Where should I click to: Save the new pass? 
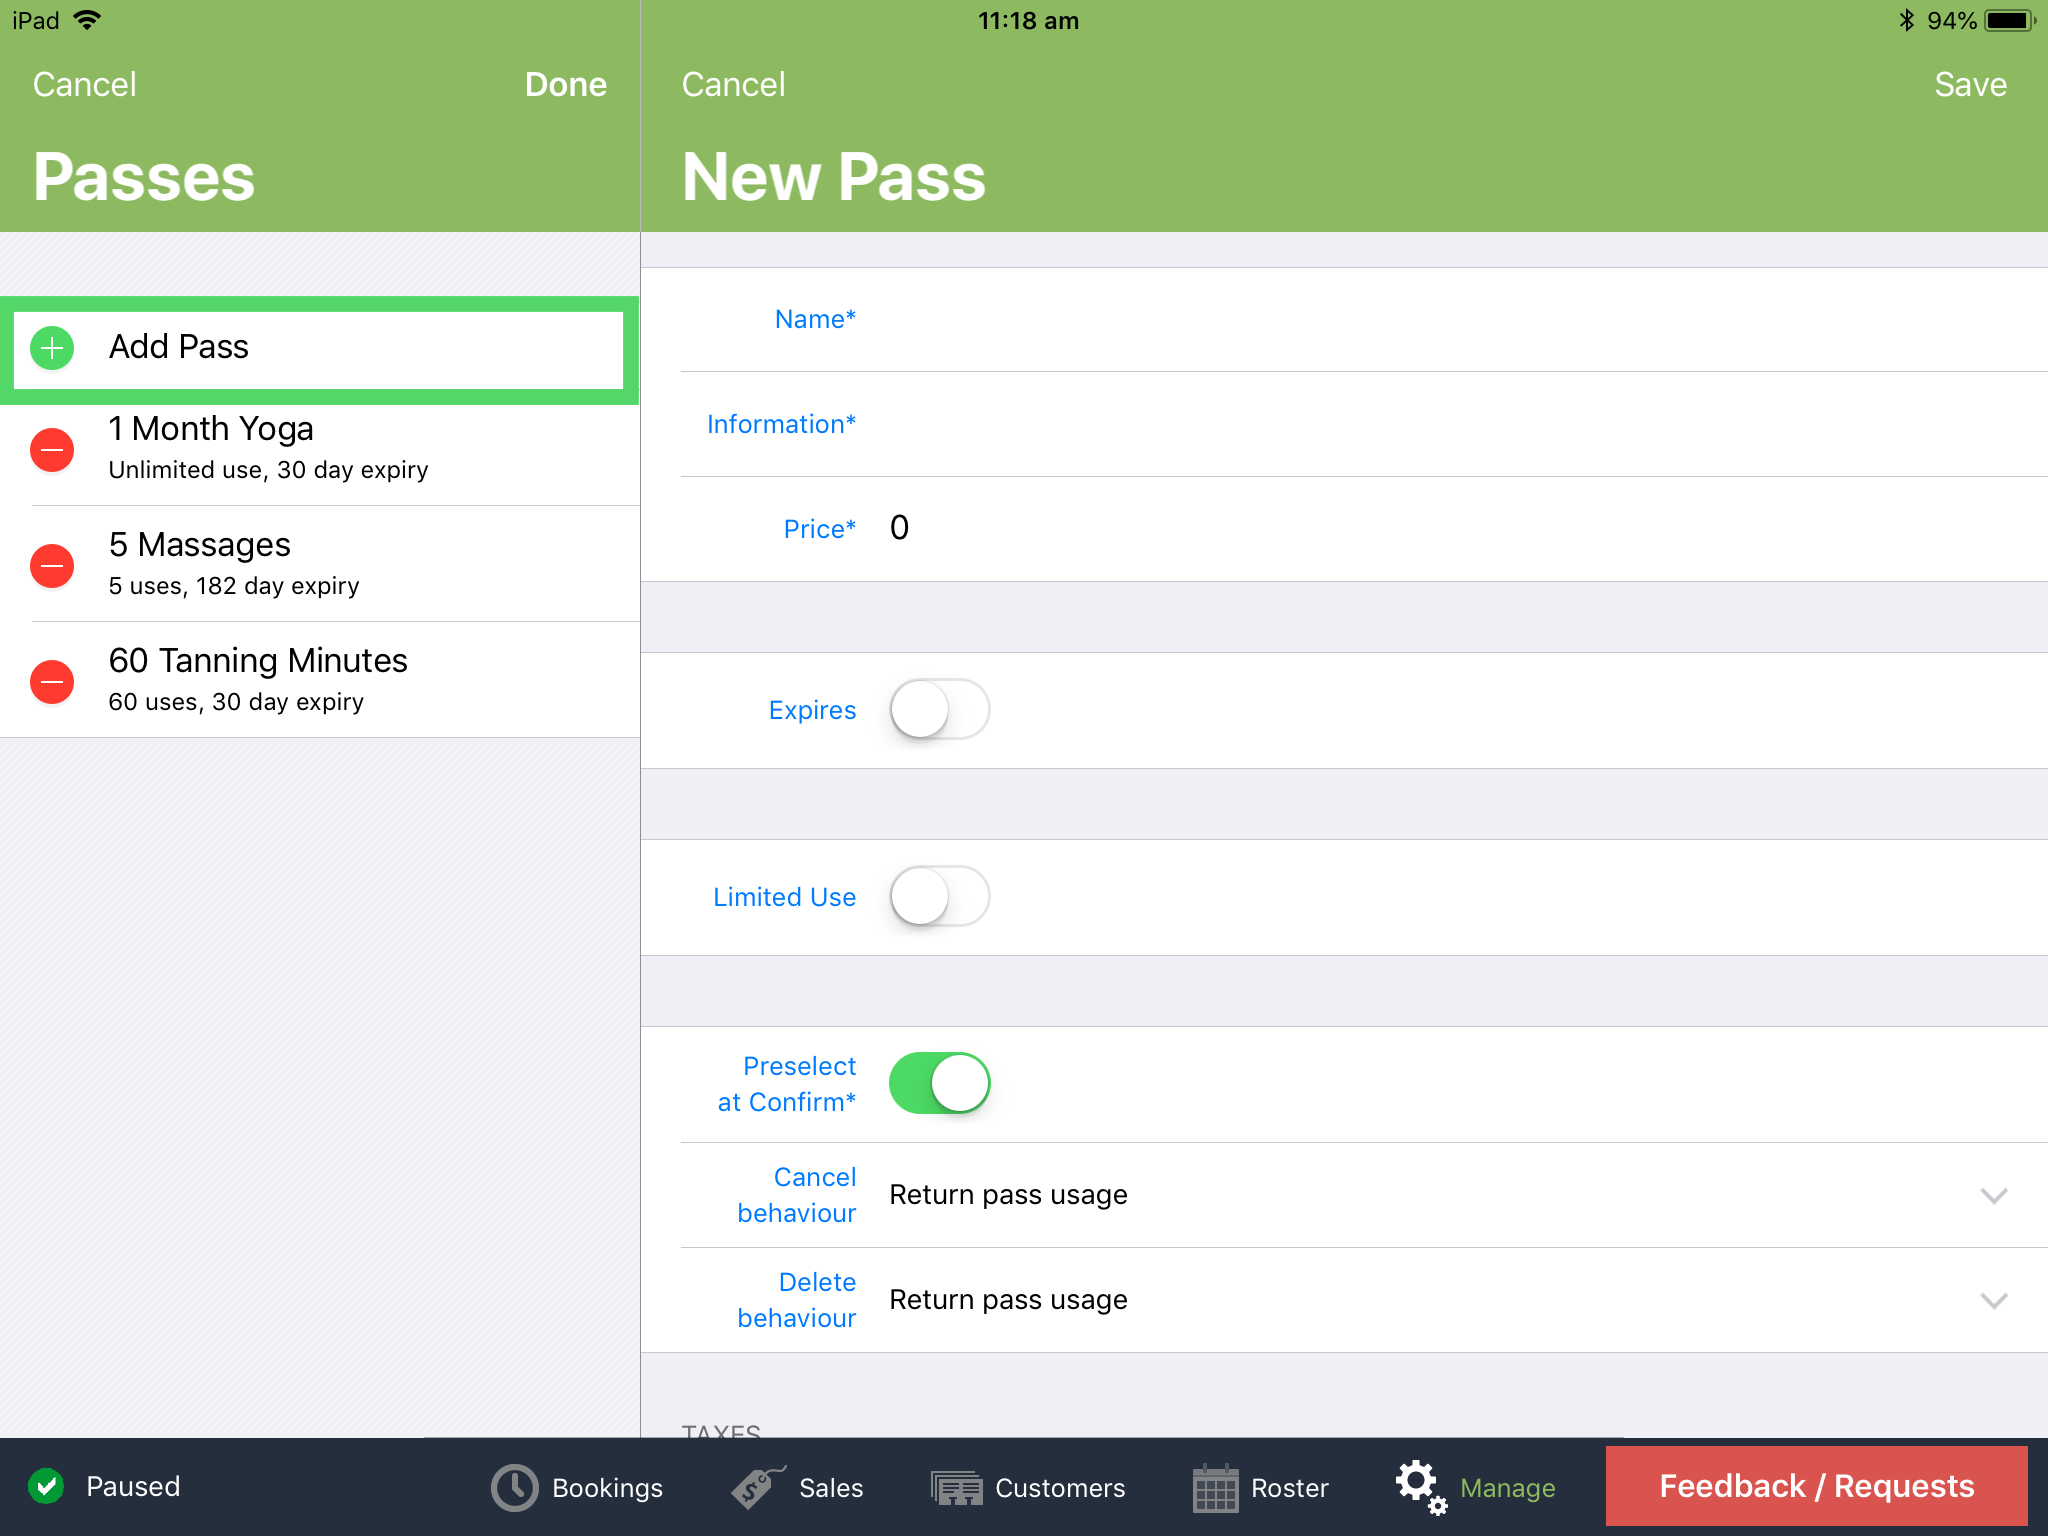pos(1969,84)
